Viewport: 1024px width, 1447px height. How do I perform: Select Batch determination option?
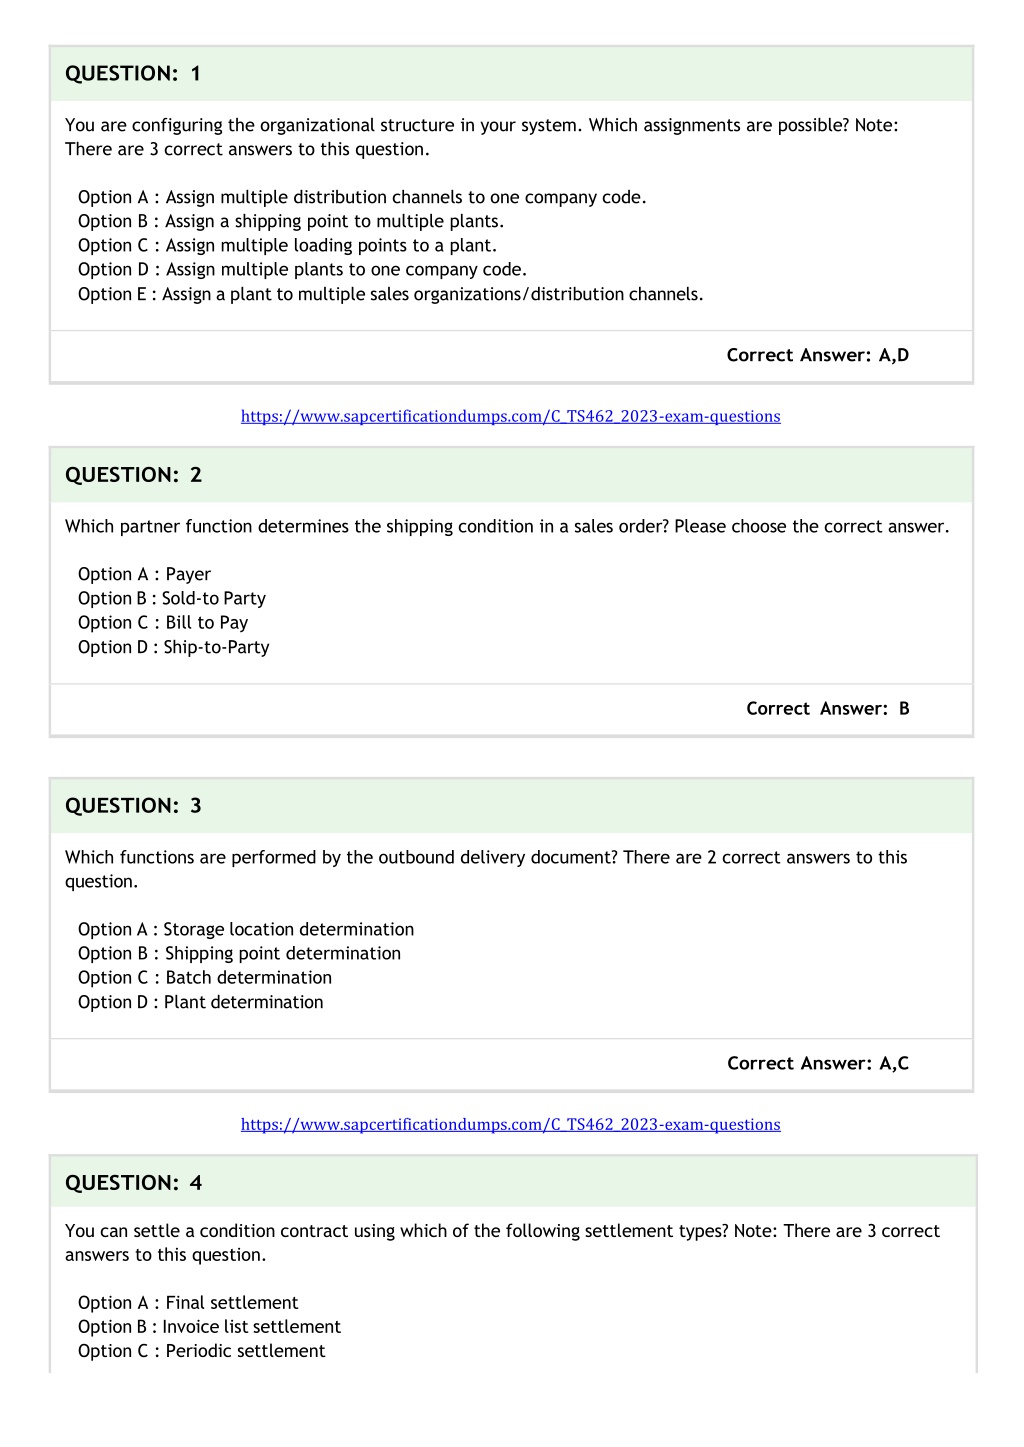coord(205,977)
